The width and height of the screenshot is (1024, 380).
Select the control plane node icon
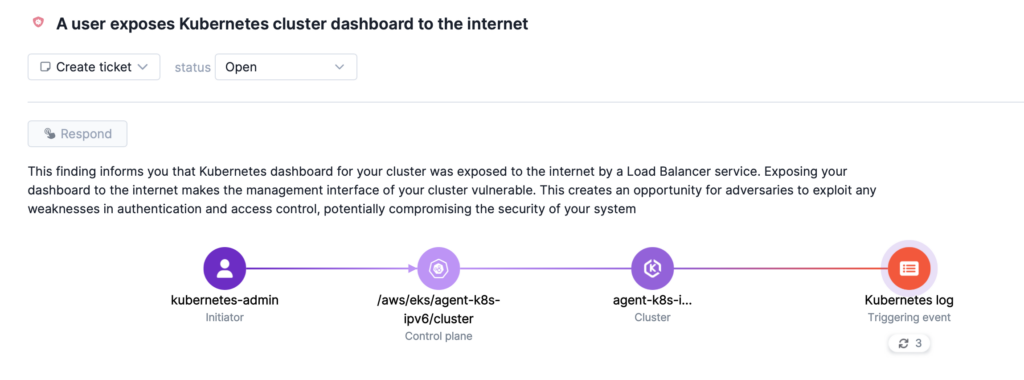click(x=439, y=268)
